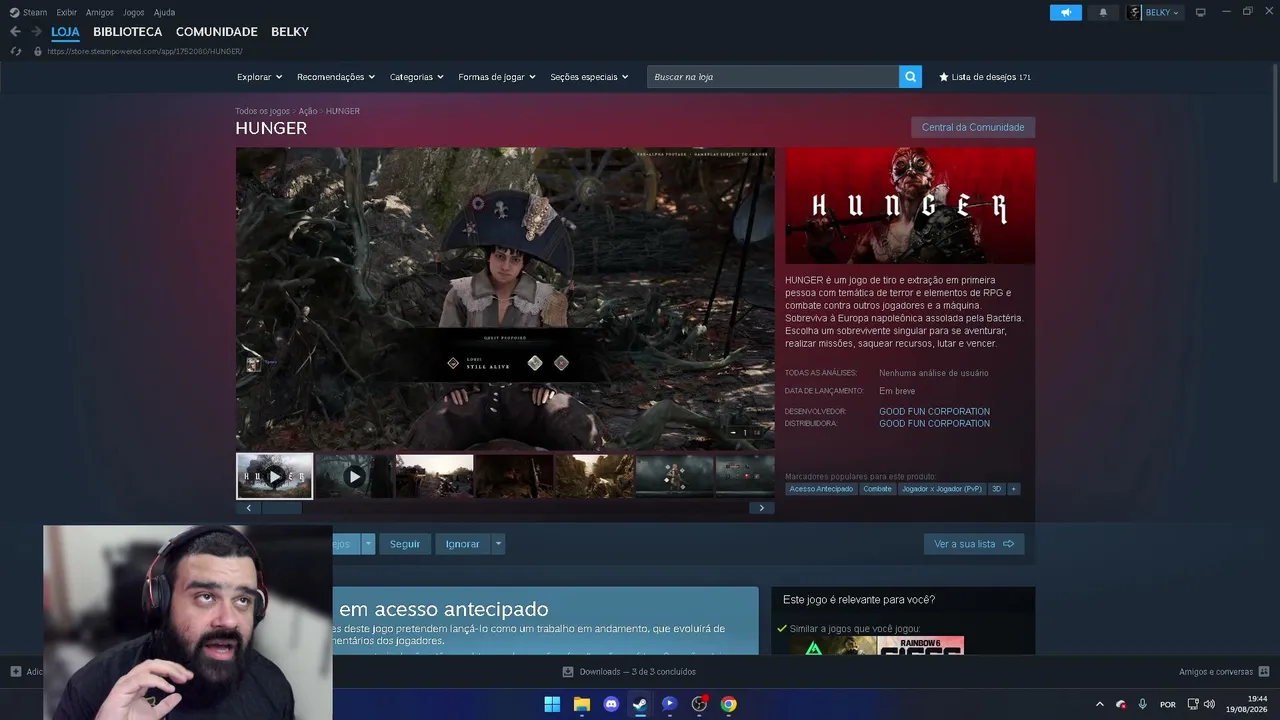Go forward with the Steam forward arrow
Viewport: 1280px width, 720px height.
36,32
